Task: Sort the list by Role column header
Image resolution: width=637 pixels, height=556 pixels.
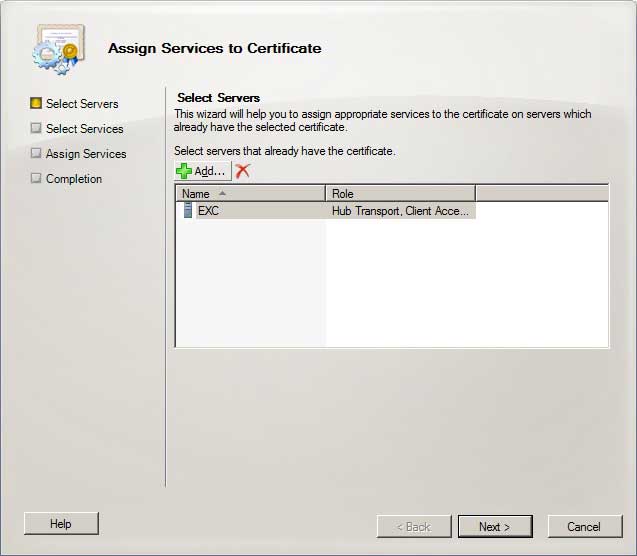Action: (x=400, y=193)
